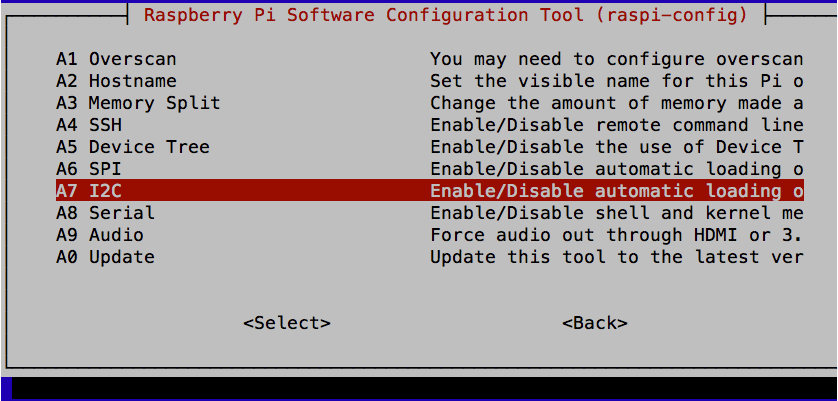Choose the A2 Hostname option

[116, 81]
